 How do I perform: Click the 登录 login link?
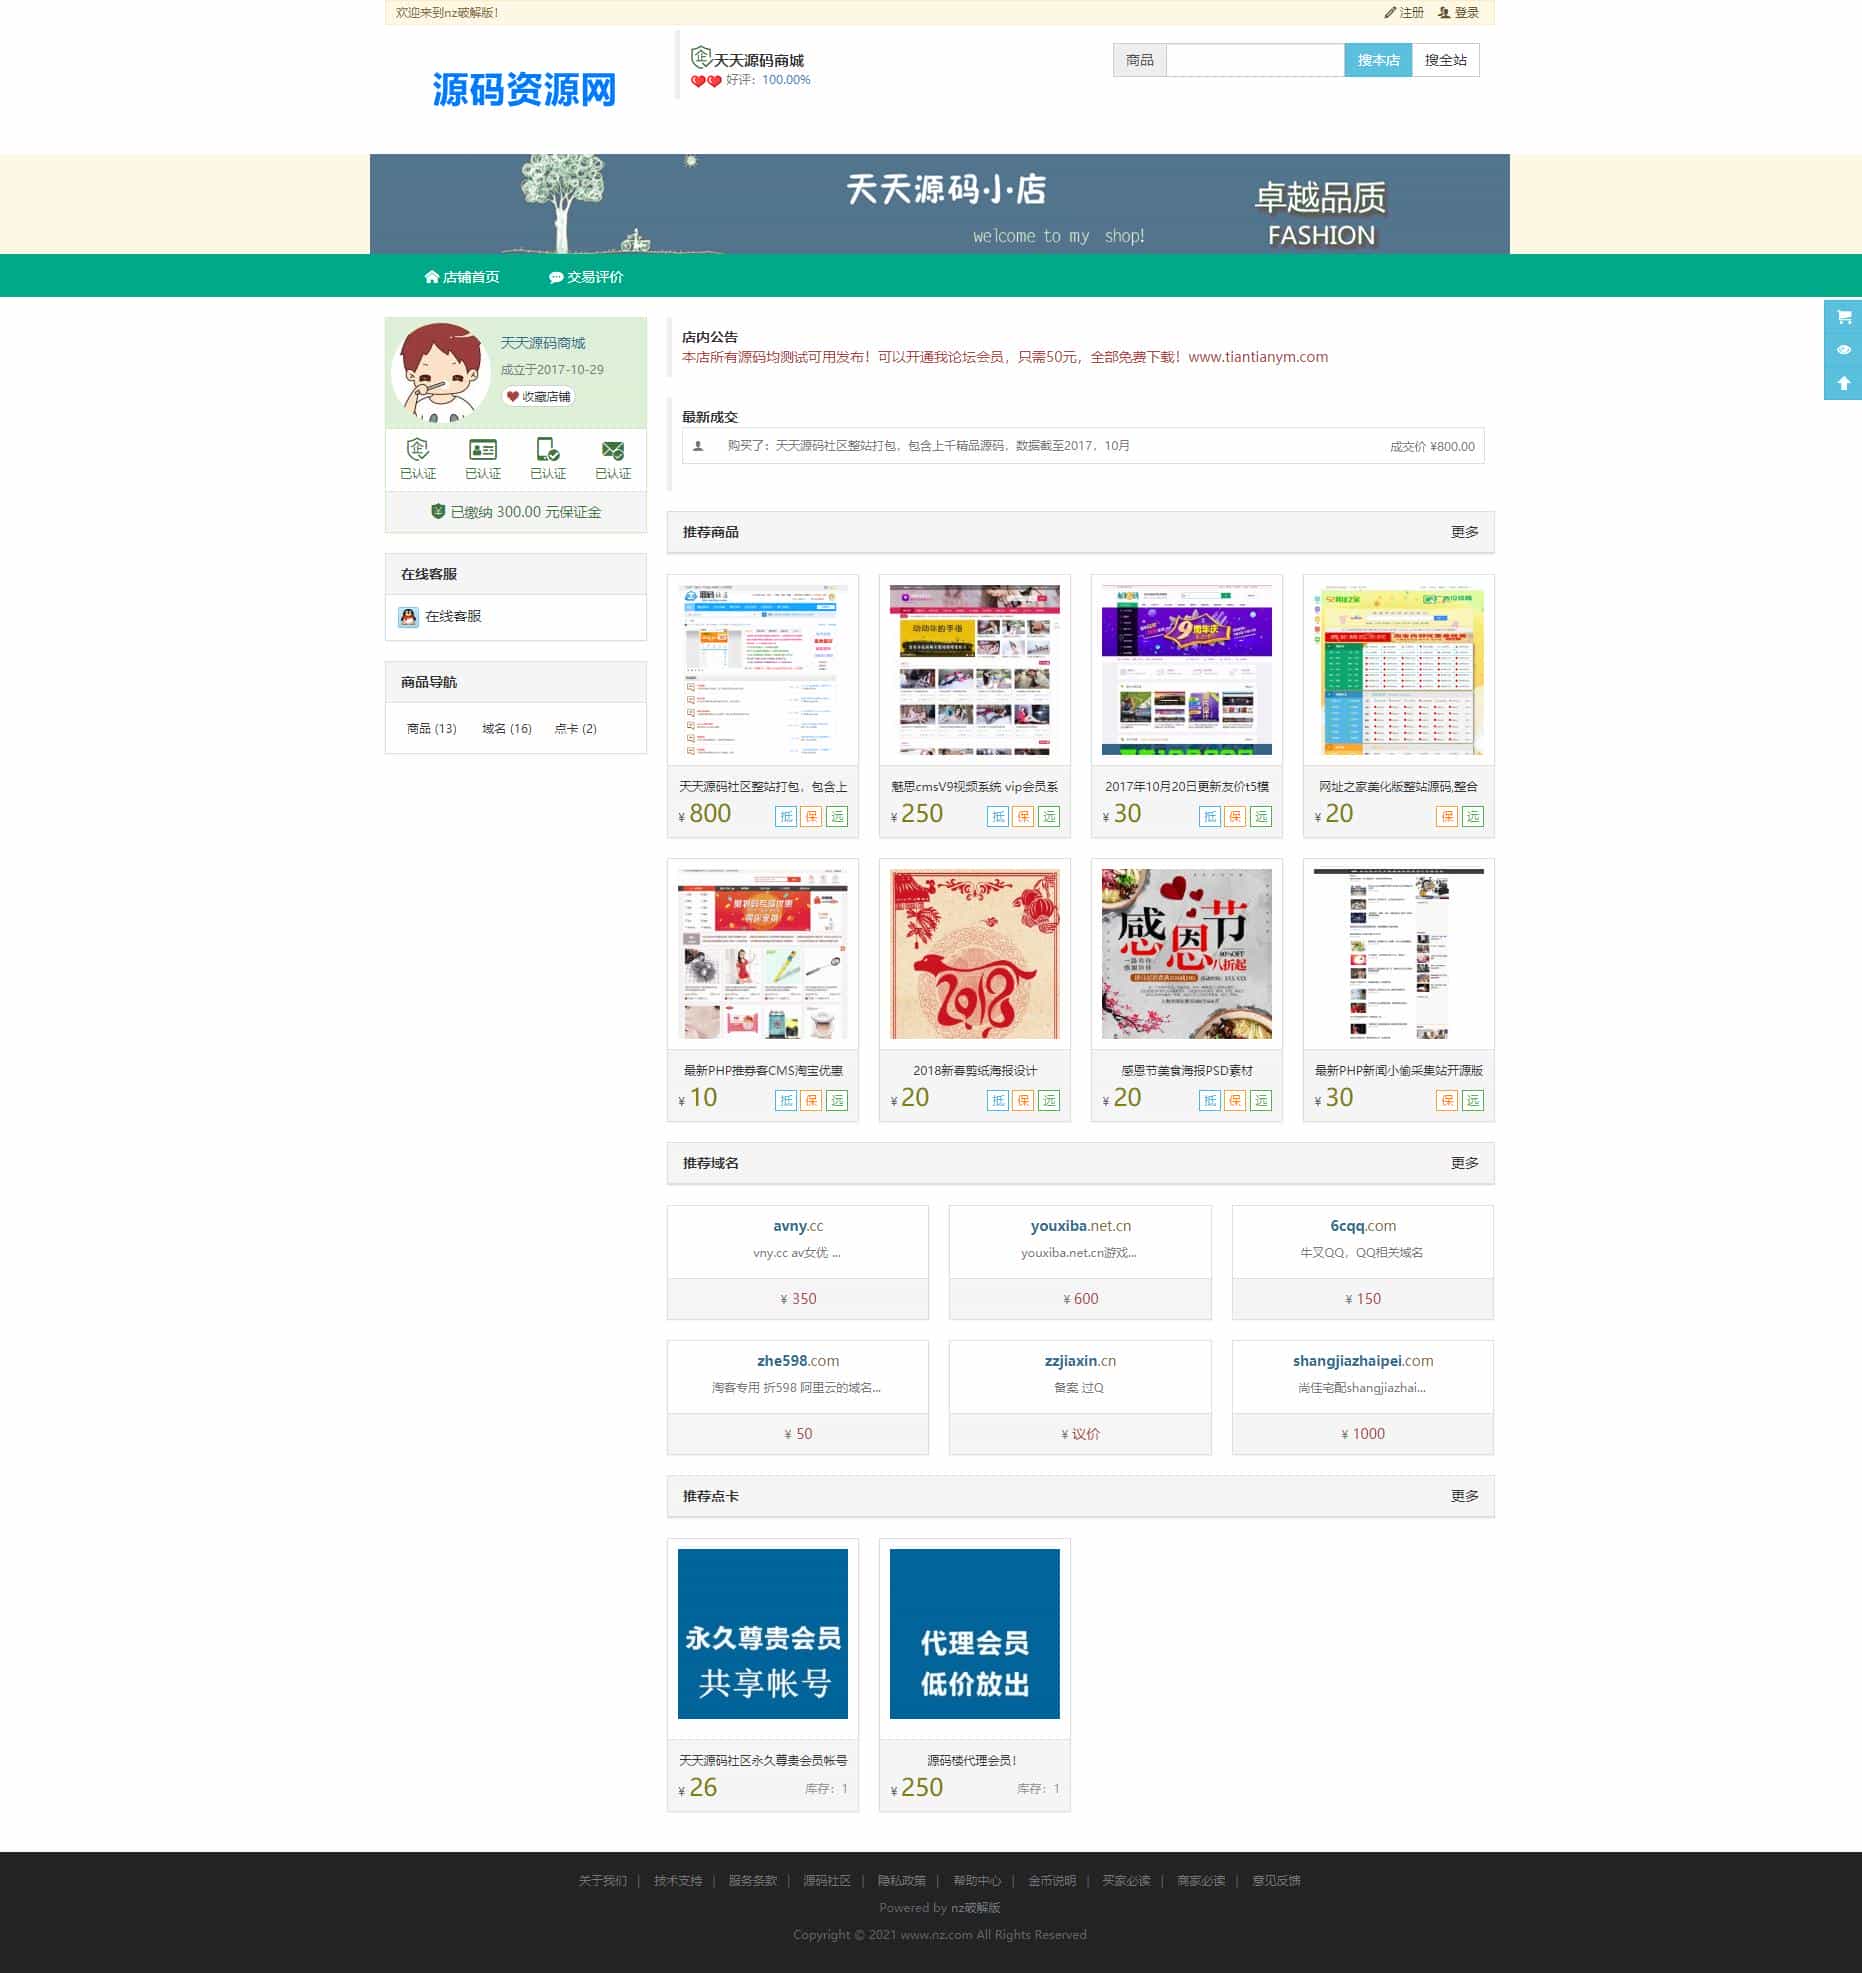(1458, 13)
